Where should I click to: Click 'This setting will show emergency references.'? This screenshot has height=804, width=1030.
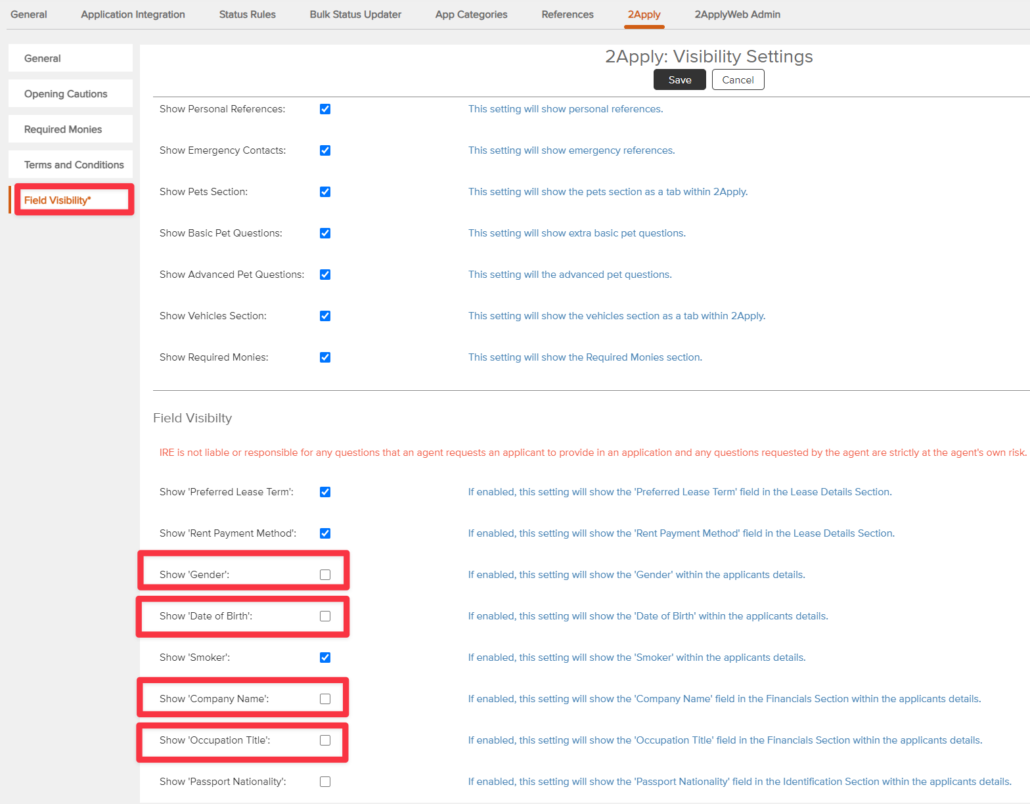point(571,150)
